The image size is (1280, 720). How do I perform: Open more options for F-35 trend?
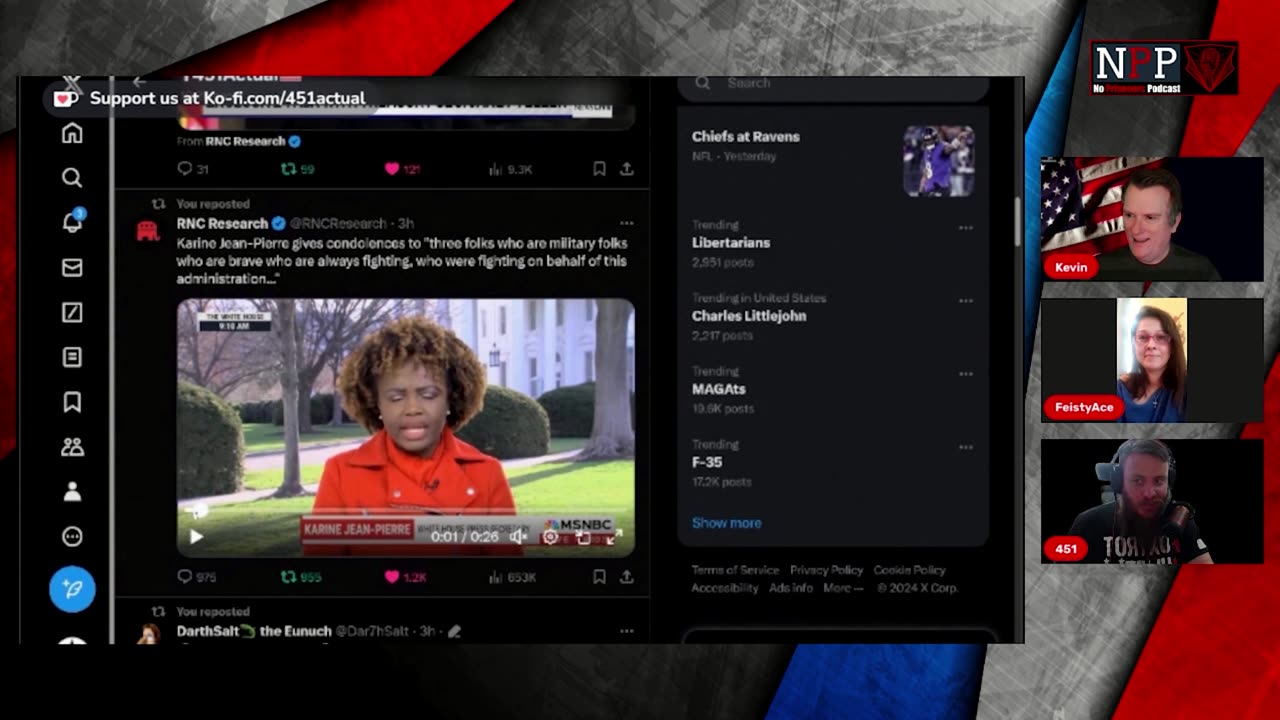[x=965, y=446]
